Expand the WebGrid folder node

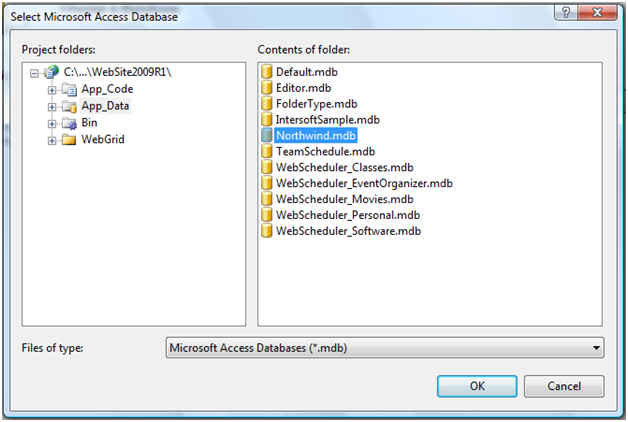52,141
